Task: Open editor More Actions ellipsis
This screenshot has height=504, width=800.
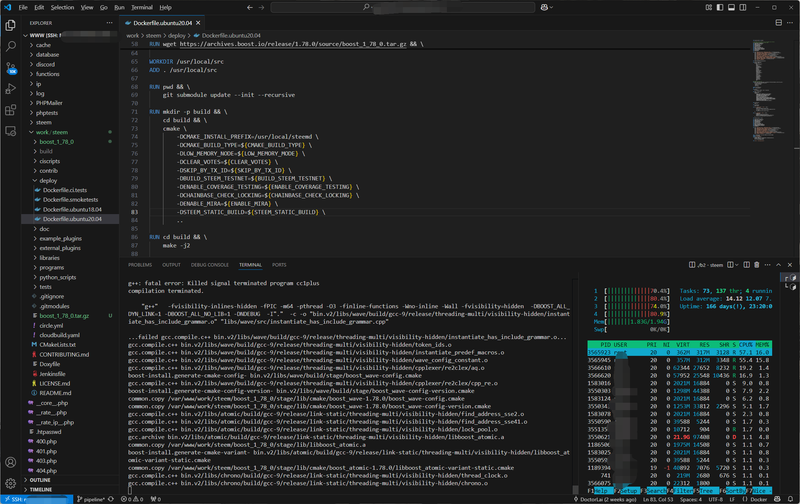Action: click(790, 22)
